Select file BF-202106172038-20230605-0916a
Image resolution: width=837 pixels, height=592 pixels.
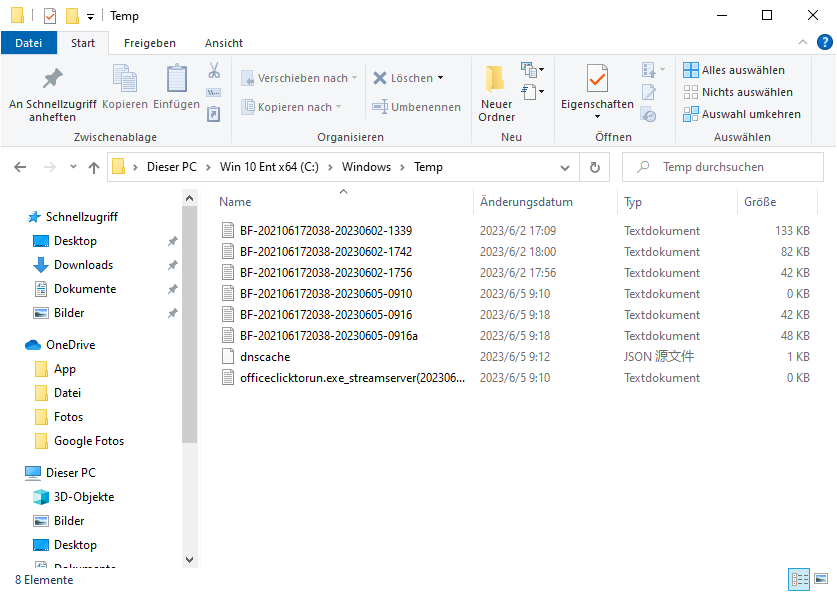tap(329, 336)
